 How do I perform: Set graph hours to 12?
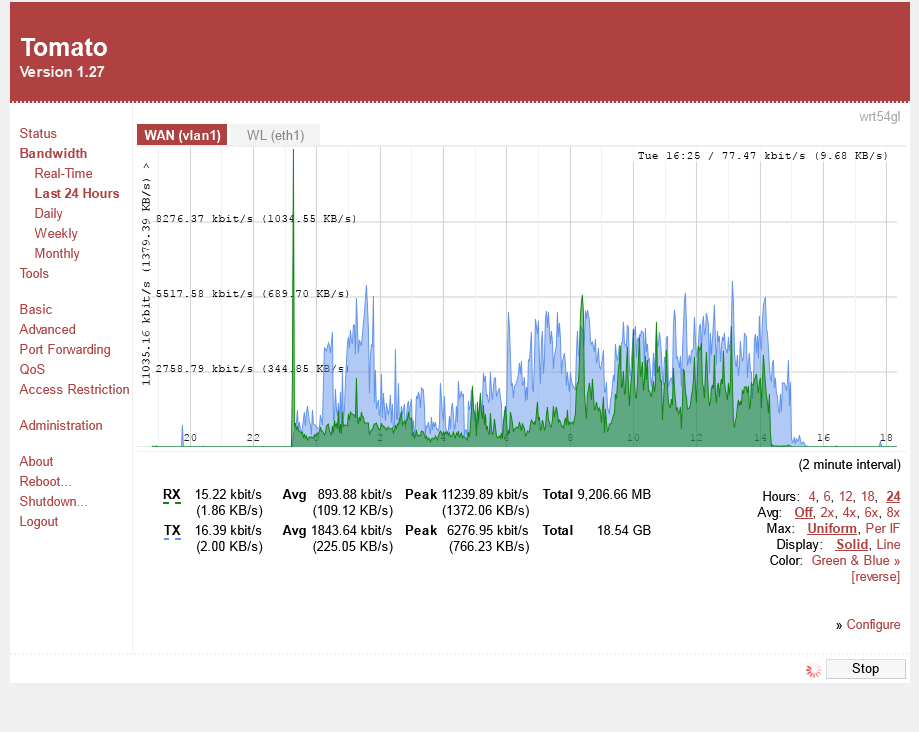pos(845,497)
